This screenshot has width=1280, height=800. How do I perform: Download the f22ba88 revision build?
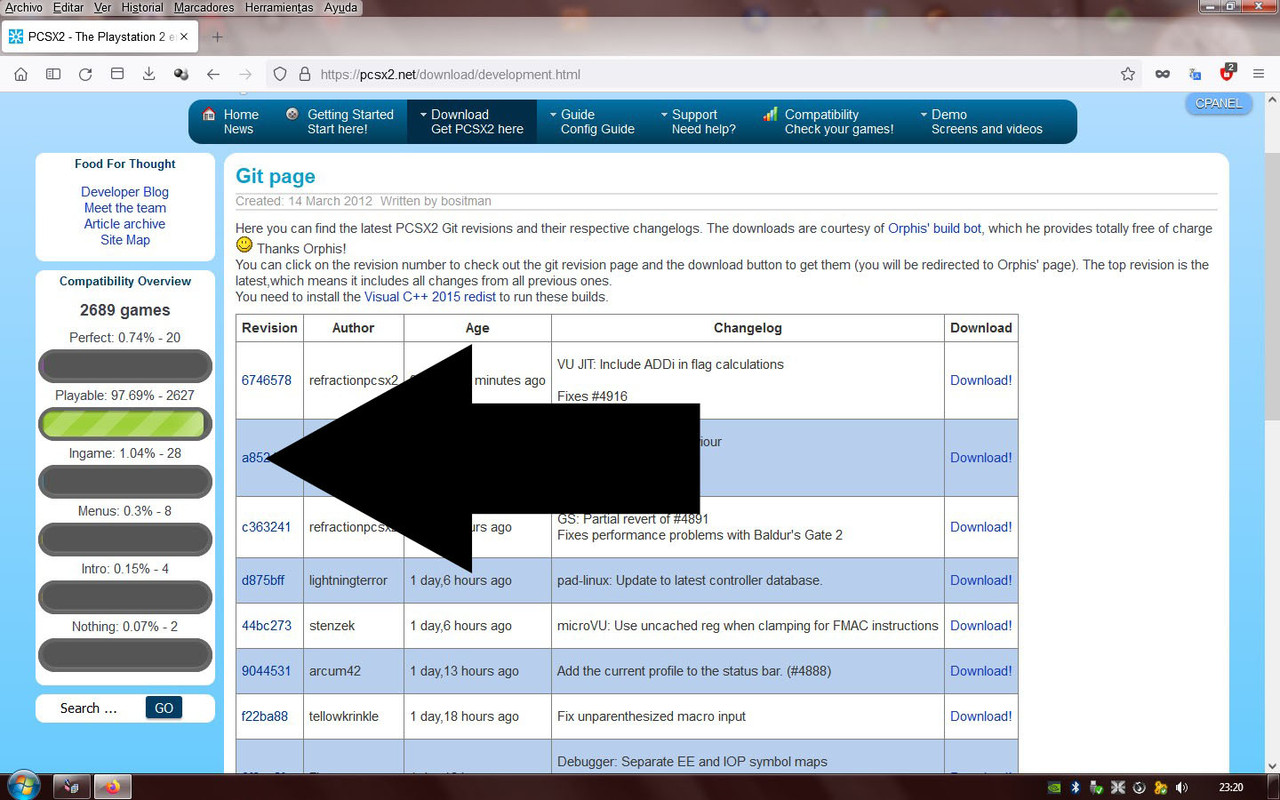pos(981,716)
